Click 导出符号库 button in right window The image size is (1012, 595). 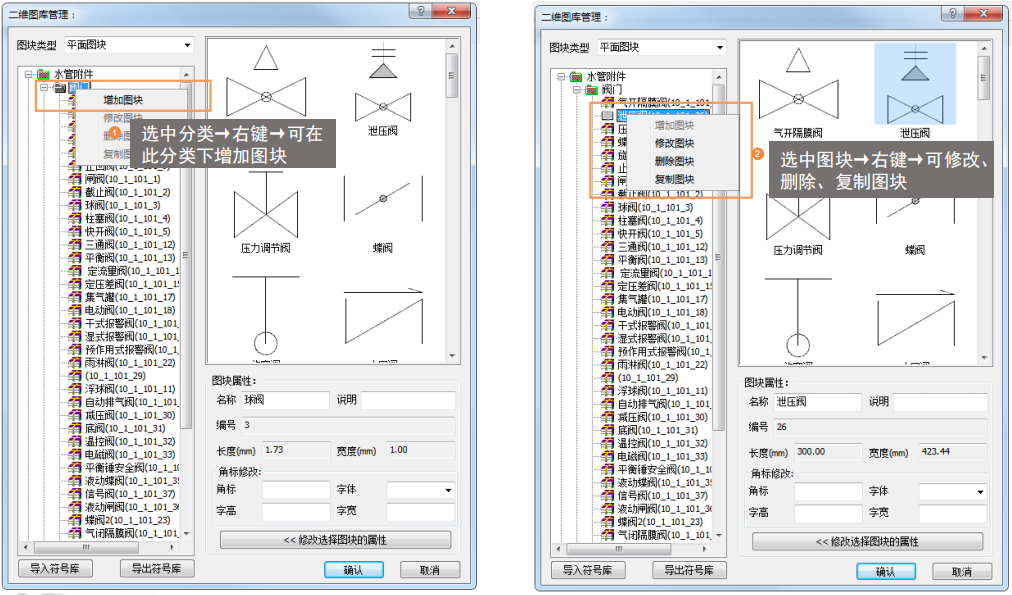coord(689,570)
